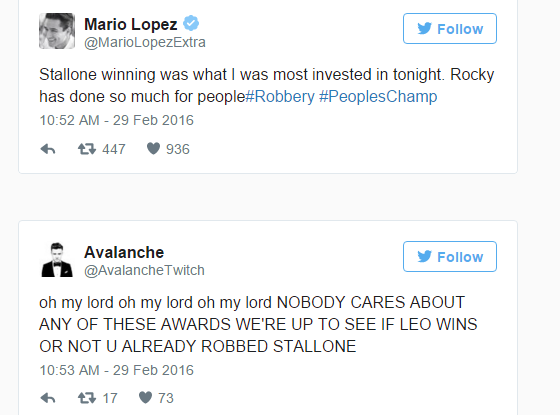This screenshot has height=415, width=560.
Task: Open Mario Lopez's profile picture
Action: pos(57,31)
